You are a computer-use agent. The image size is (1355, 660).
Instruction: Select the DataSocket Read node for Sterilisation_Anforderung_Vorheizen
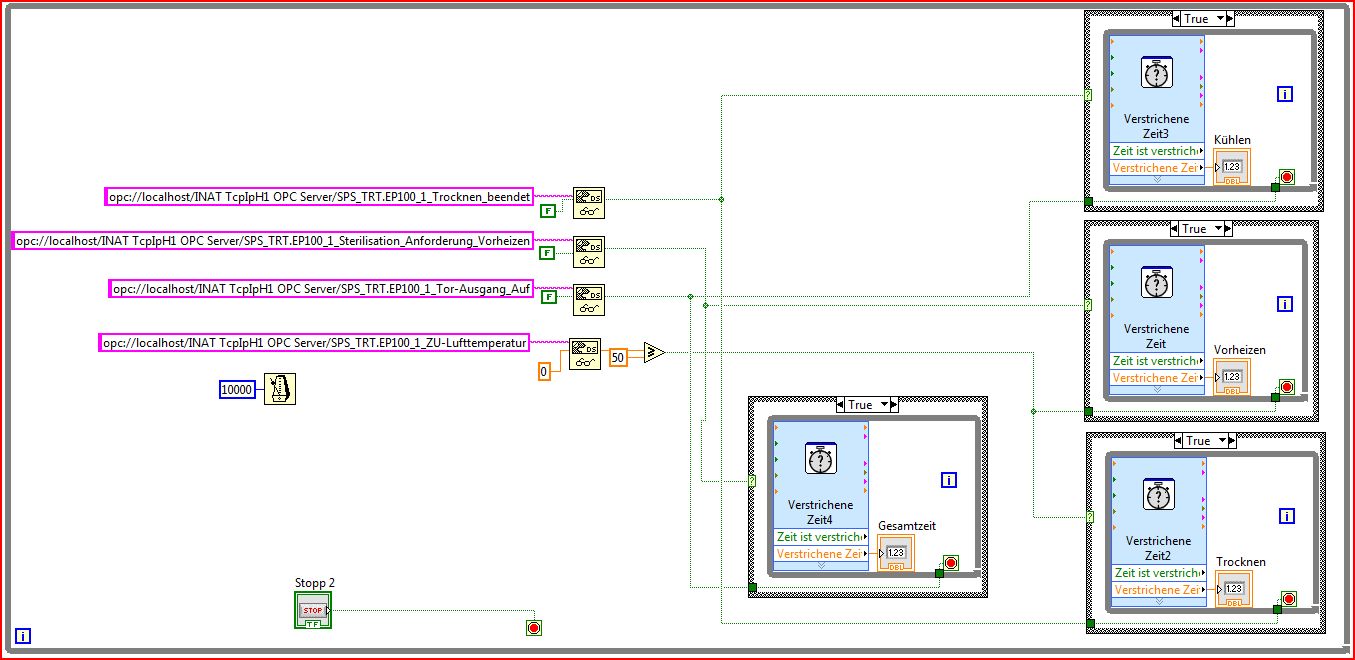pyautogui.click(x=589, y=251)
